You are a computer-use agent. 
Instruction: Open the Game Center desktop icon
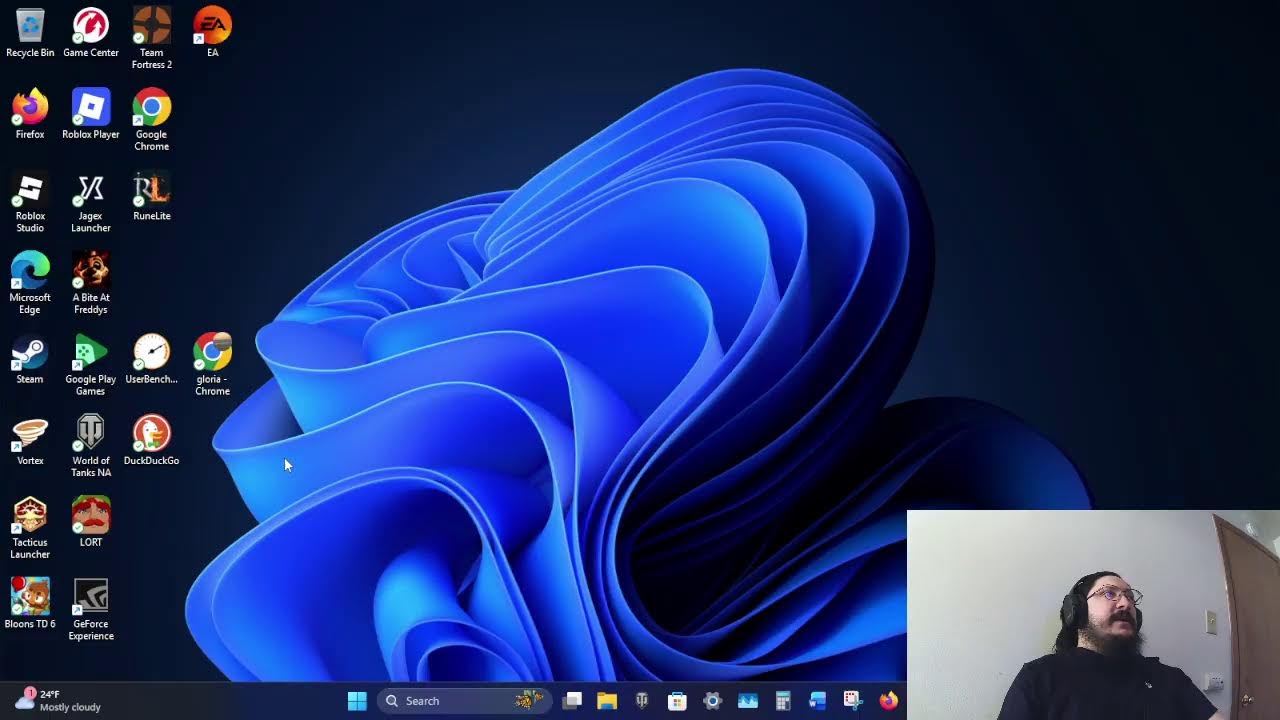(91, 33)
